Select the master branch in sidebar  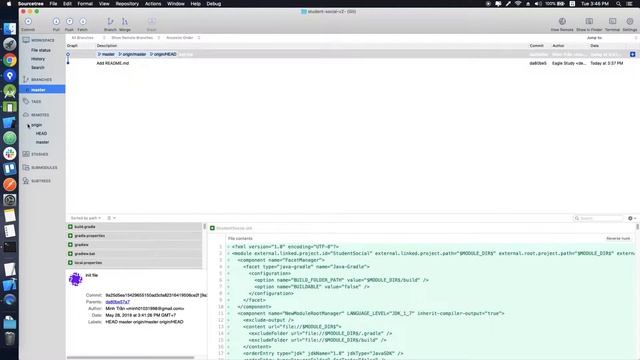tap(42, 89)
